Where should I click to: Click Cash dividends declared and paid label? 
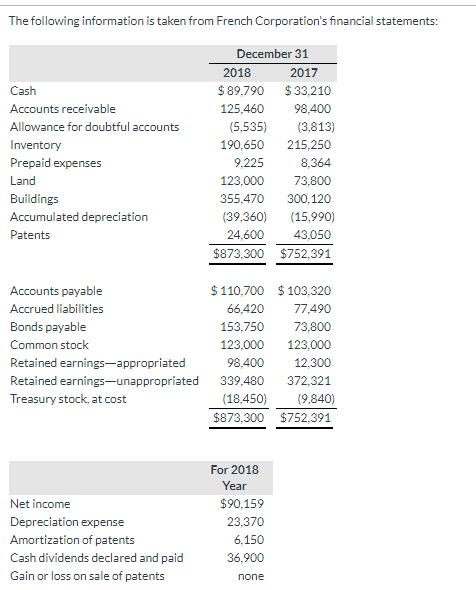click(x=97, y=558)
